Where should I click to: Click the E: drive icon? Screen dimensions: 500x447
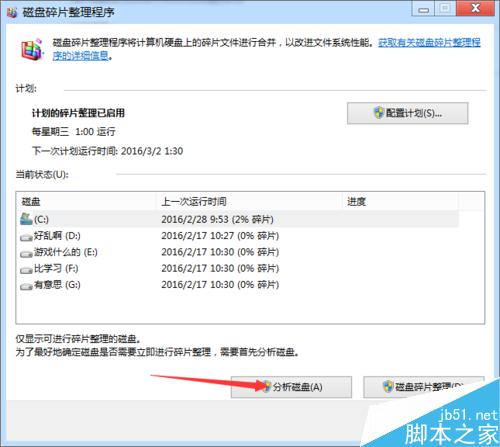coord(26,253)
